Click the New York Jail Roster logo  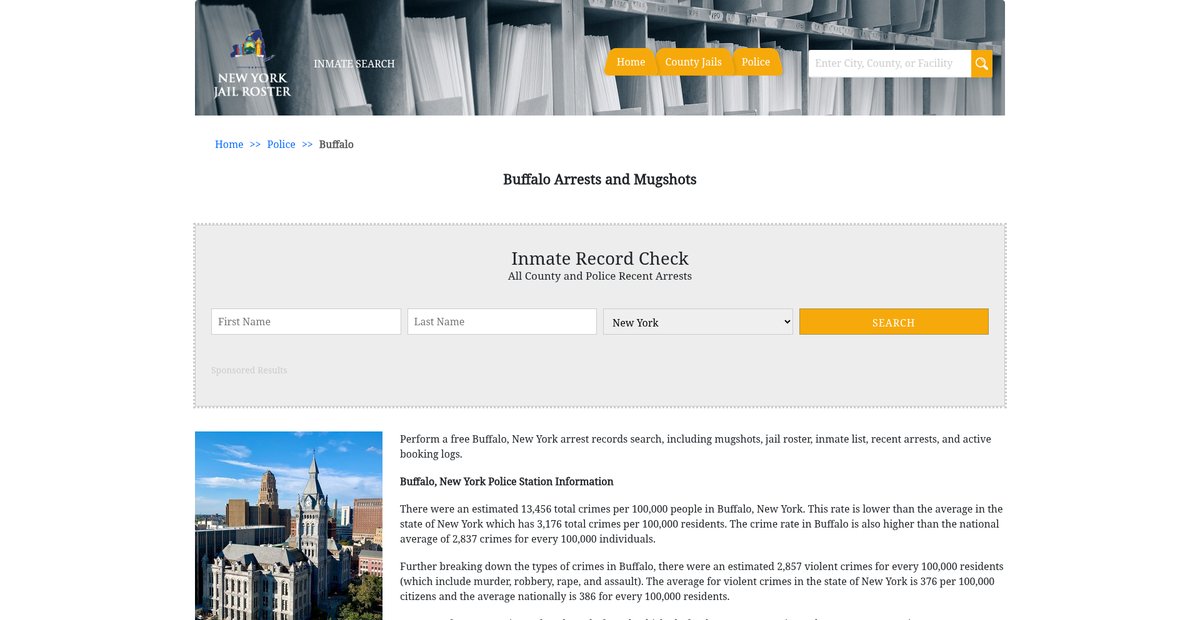(x=252, y=63)
